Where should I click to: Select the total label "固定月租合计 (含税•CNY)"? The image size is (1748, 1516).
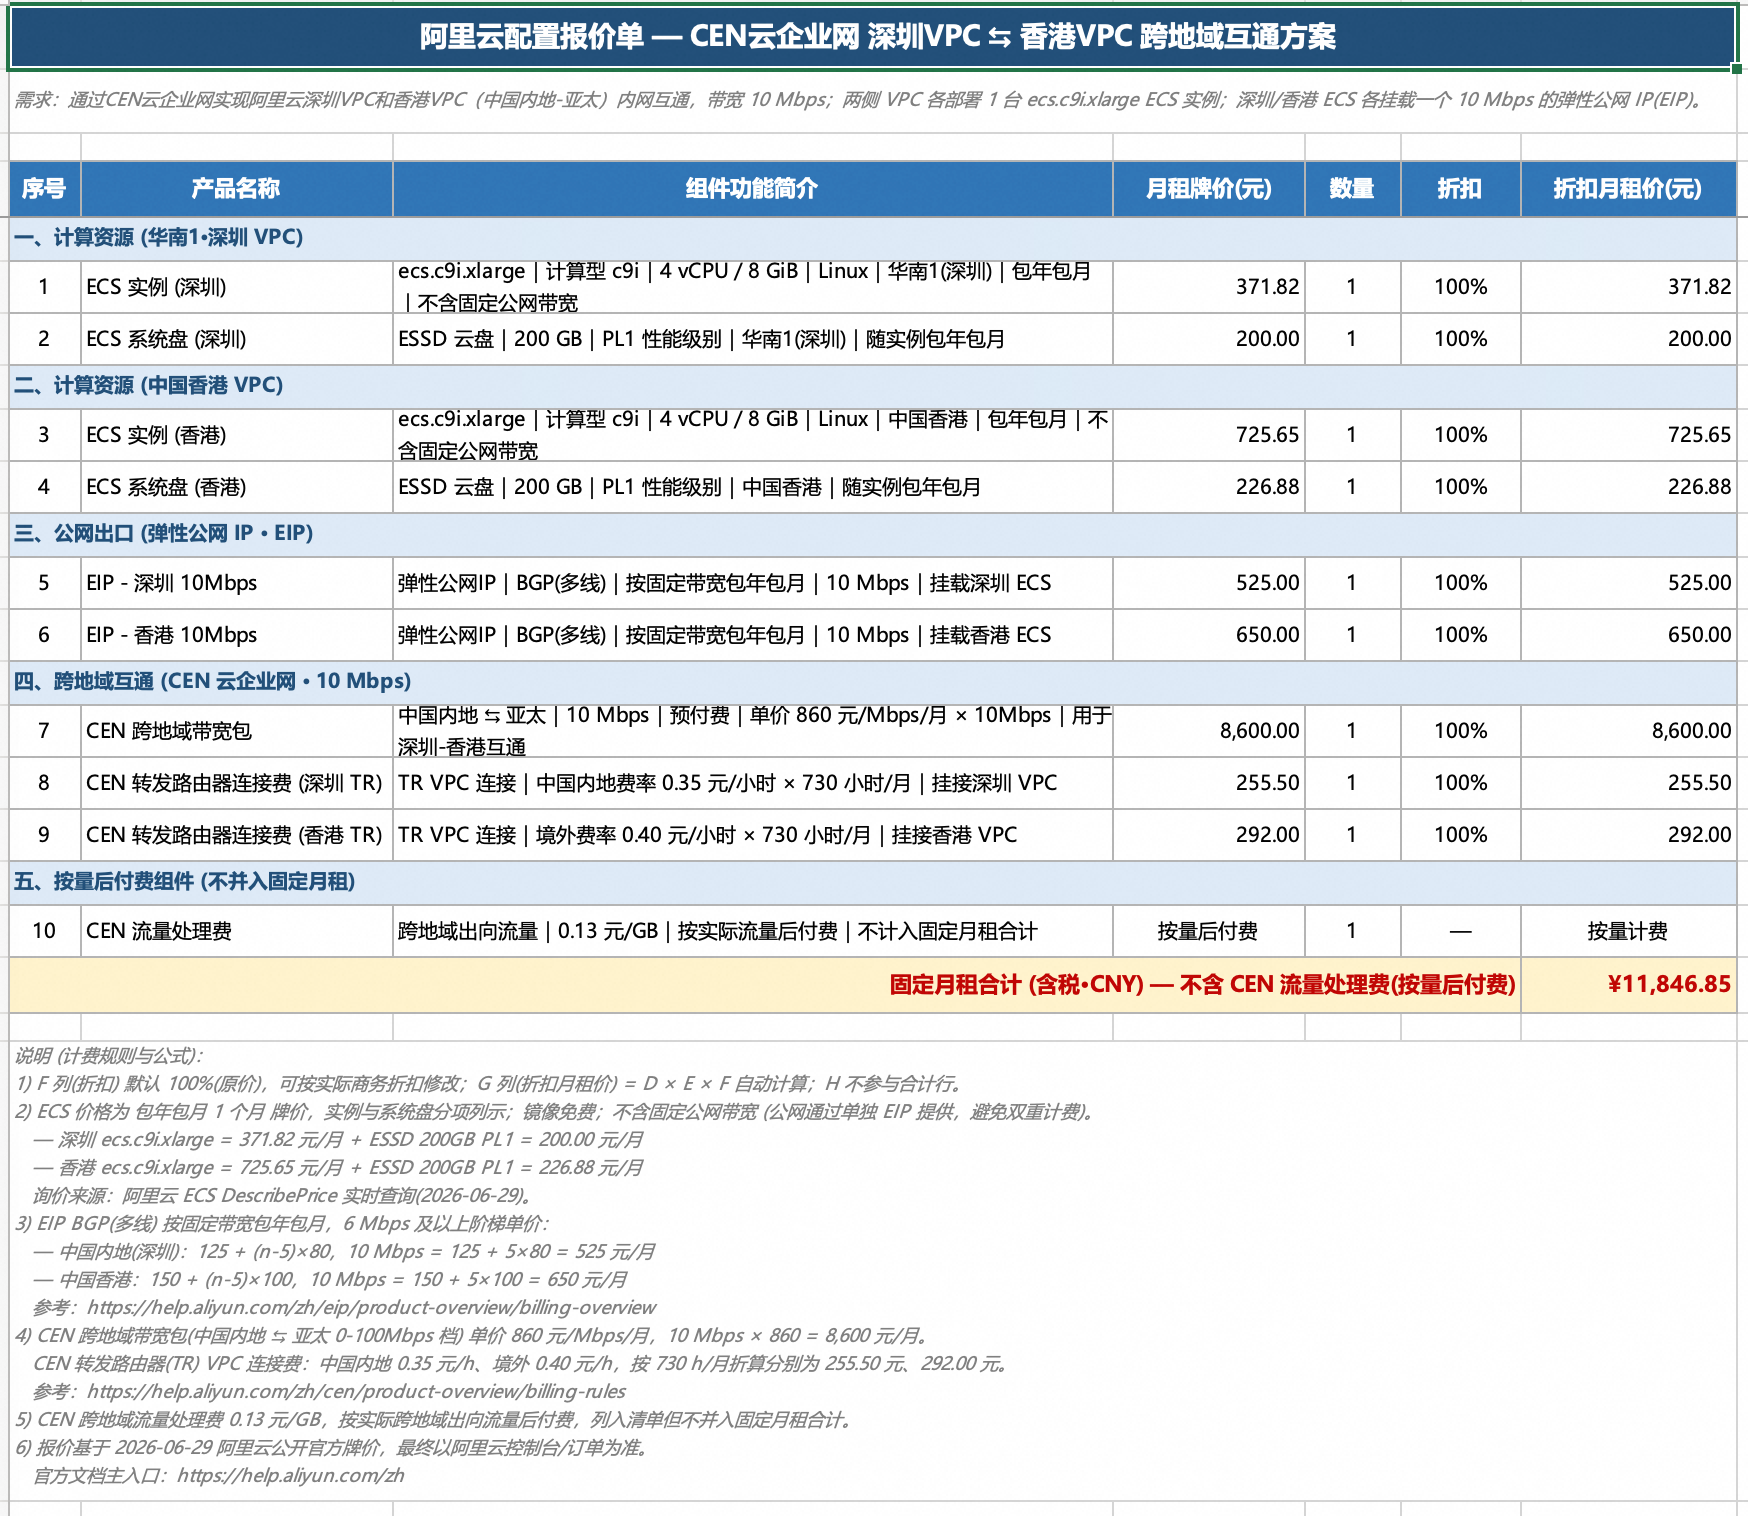765,985
